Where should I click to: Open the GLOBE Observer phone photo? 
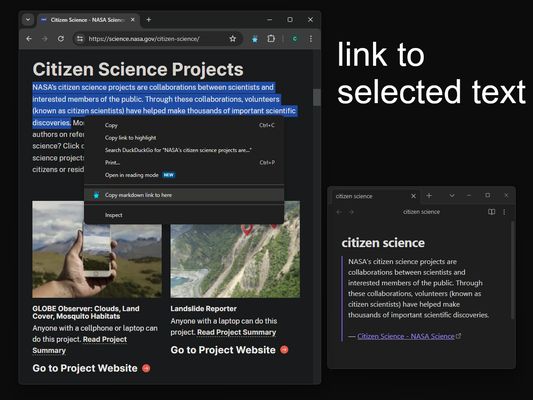(97, 249)
